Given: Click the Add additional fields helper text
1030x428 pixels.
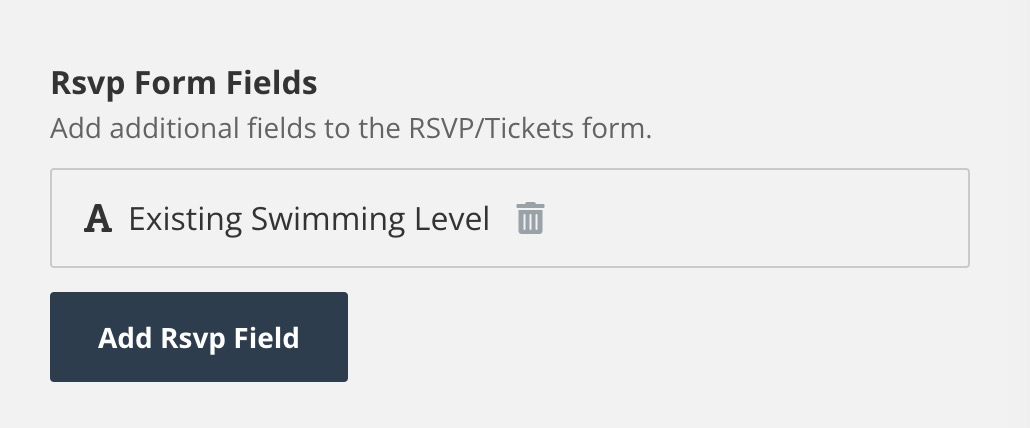Looking at the screenshot, I should [351, 129].
